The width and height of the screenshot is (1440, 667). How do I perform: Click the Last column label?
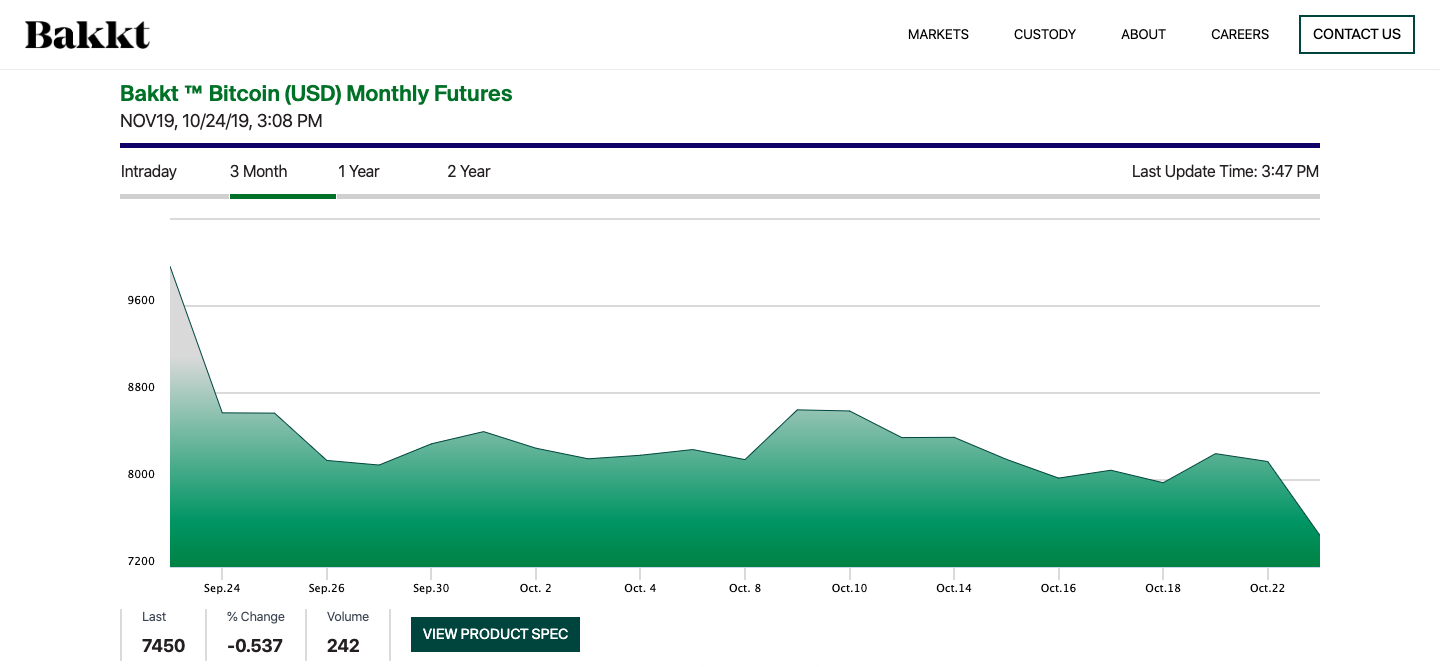coord(154,617)
